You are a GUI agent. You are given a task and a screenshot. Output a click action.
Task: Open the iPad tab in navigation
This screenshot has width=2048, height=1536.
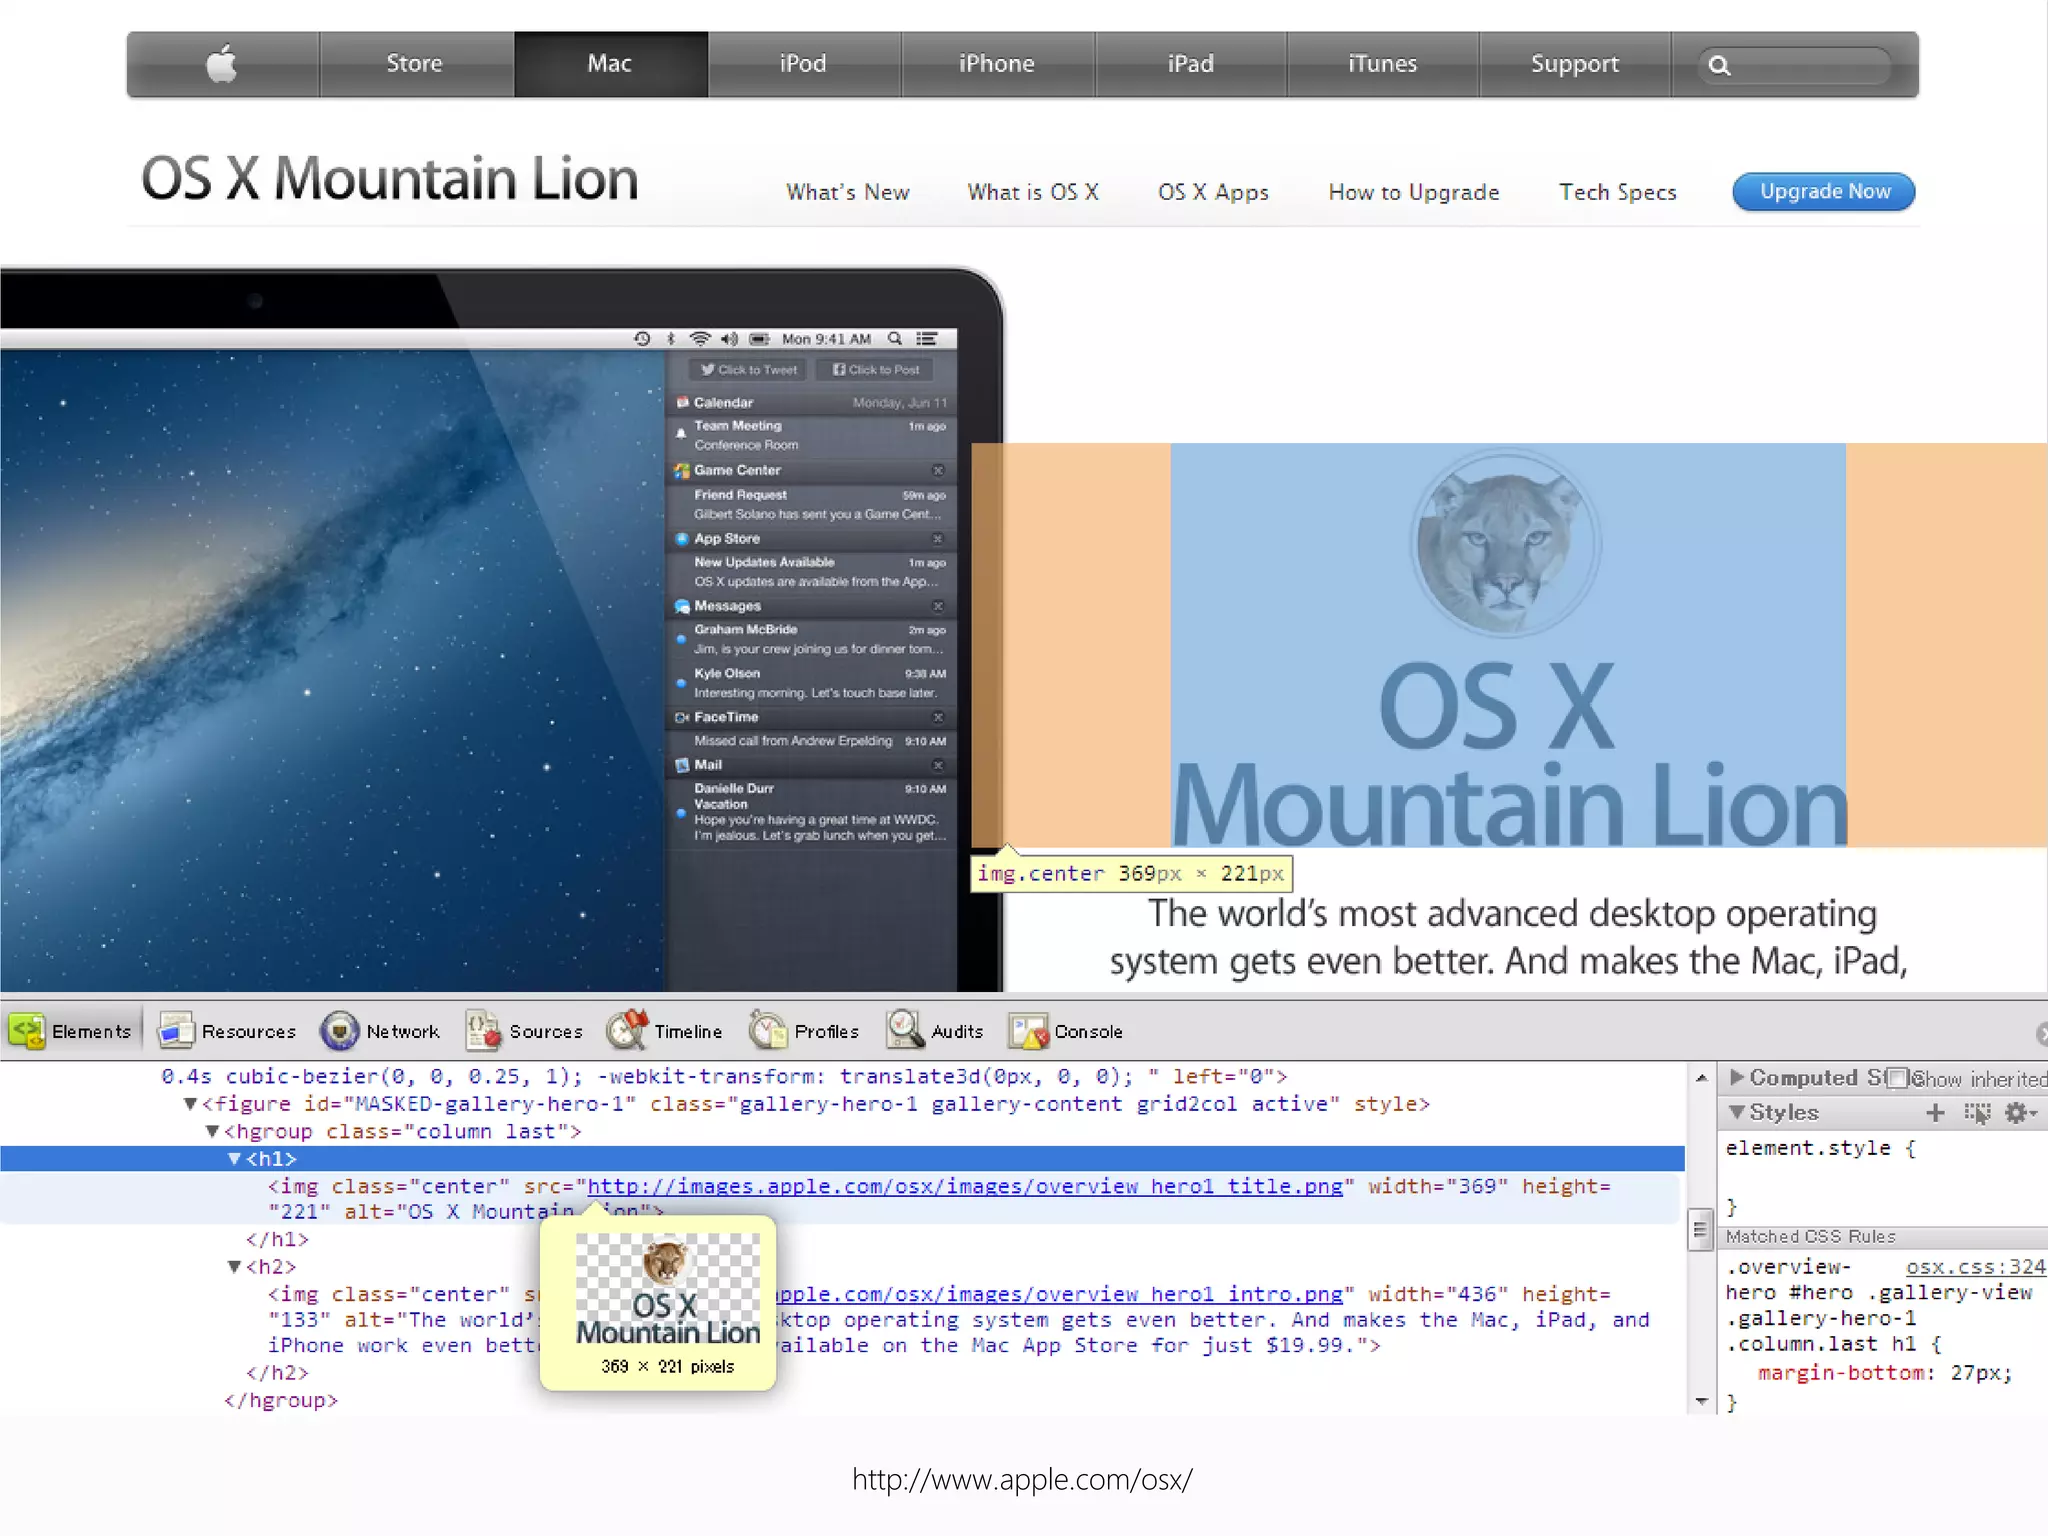click(1190, 64)
